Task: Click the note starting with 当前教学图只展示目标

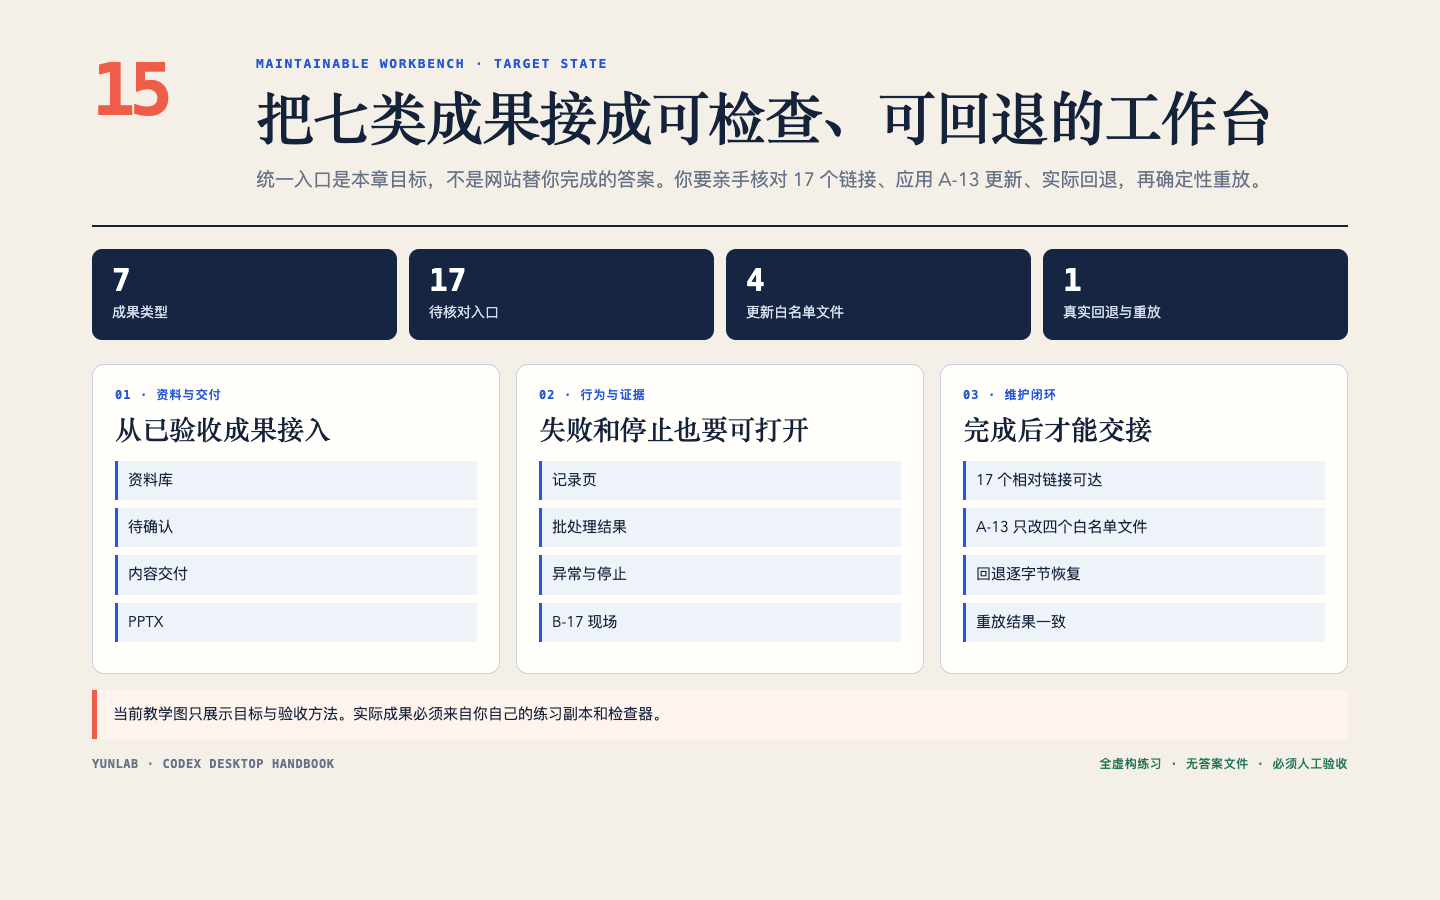Action: [720, 714]
